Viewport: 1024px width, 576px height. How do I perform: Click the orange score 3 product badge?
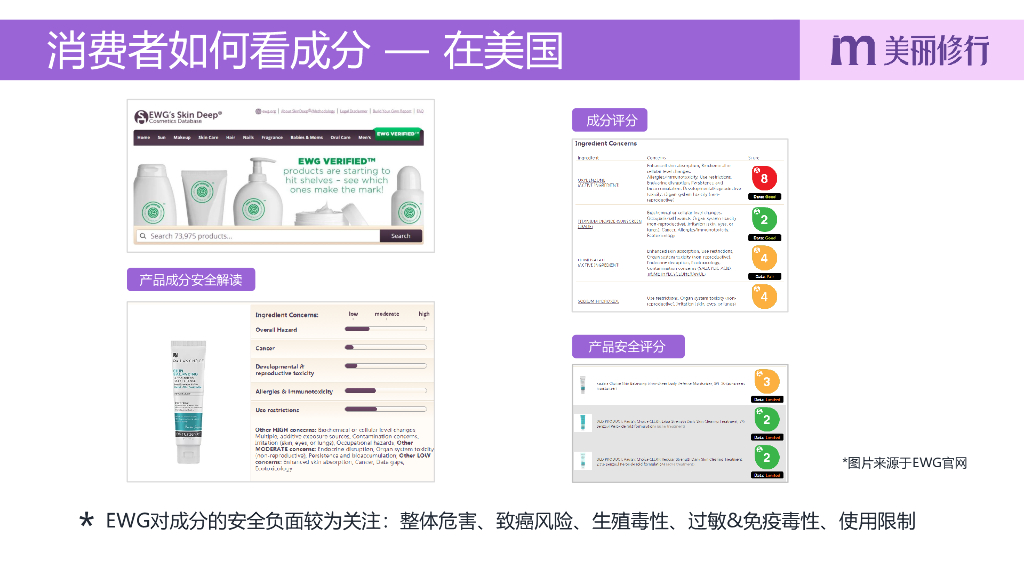click(x=767, y=381)
